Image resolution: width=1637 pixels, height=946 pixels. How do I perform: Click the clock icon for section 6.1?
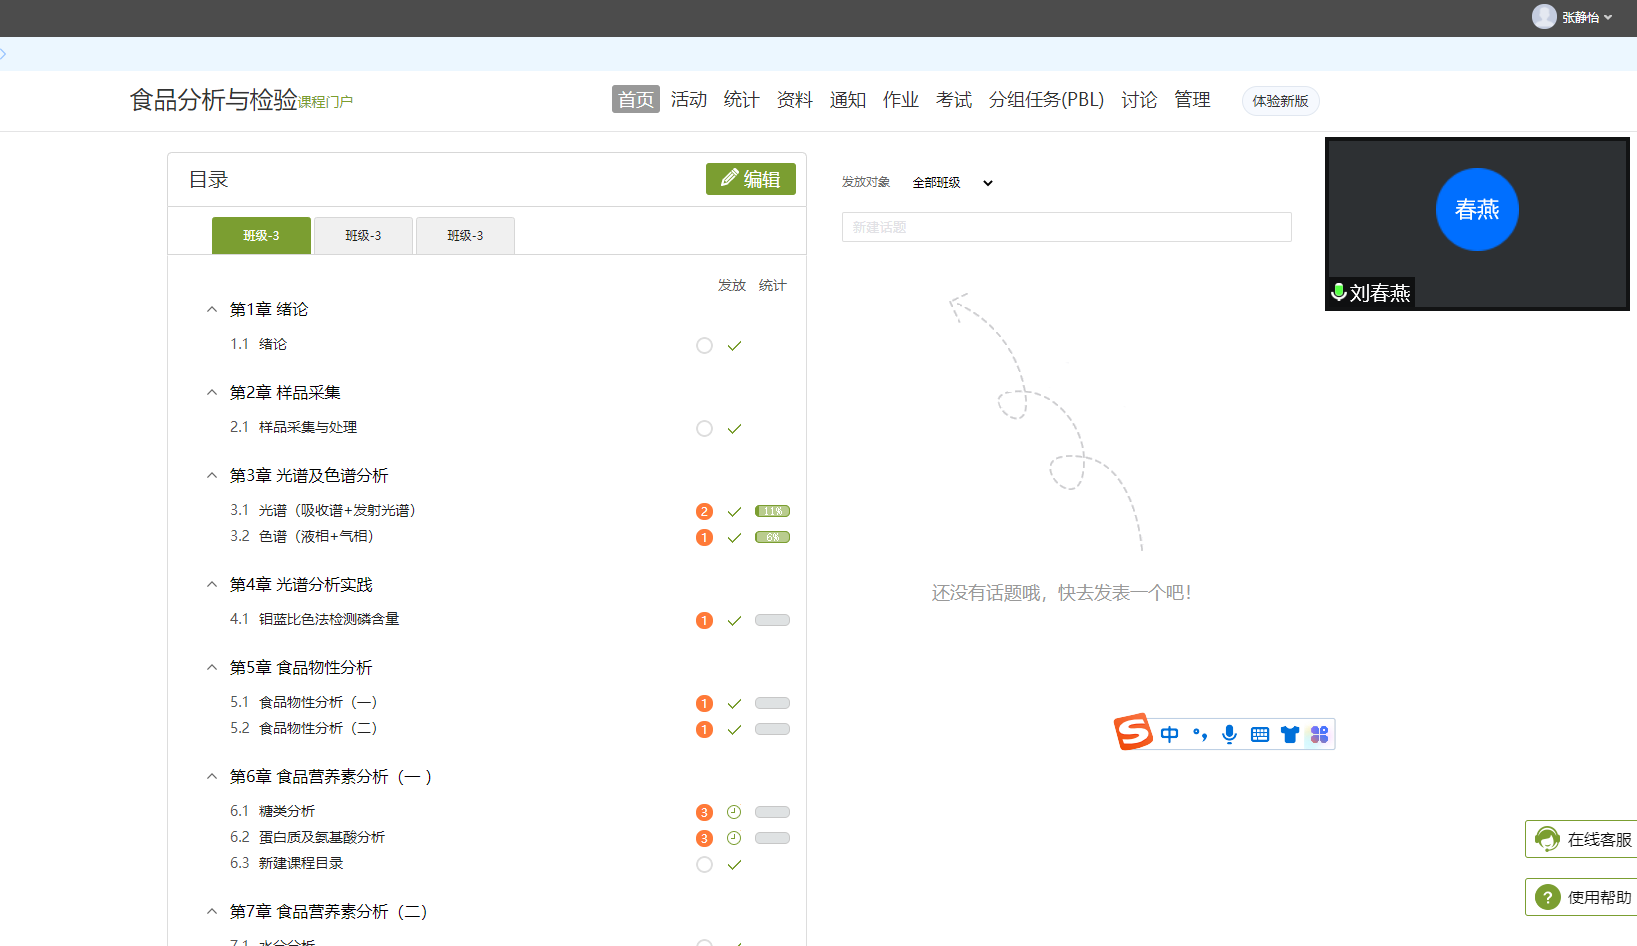tap(734, 812)
